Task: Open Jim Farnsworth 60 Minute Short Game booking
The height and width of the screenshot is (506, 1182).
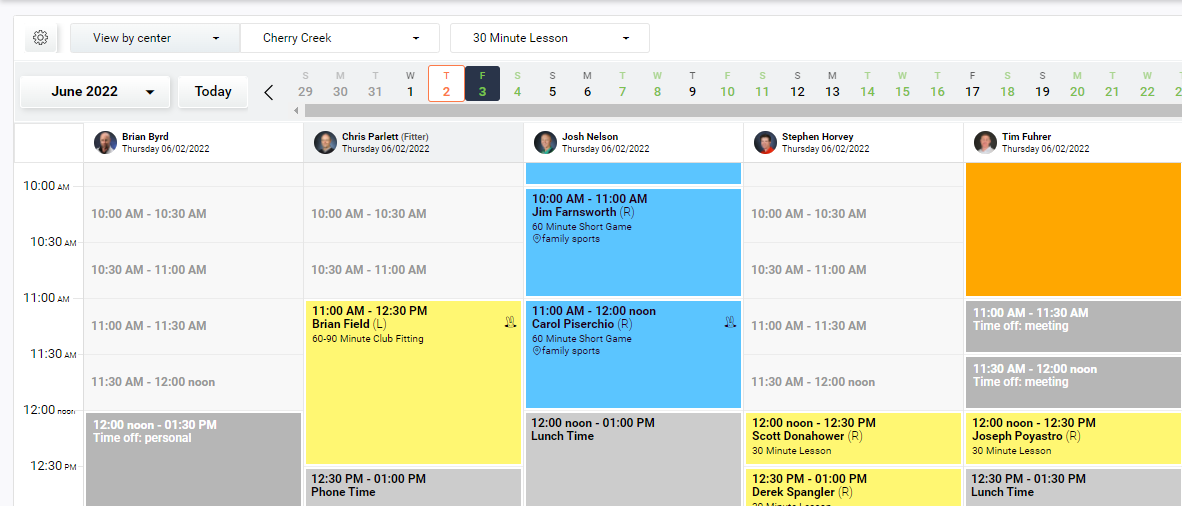Action: (x=633, y=242)
